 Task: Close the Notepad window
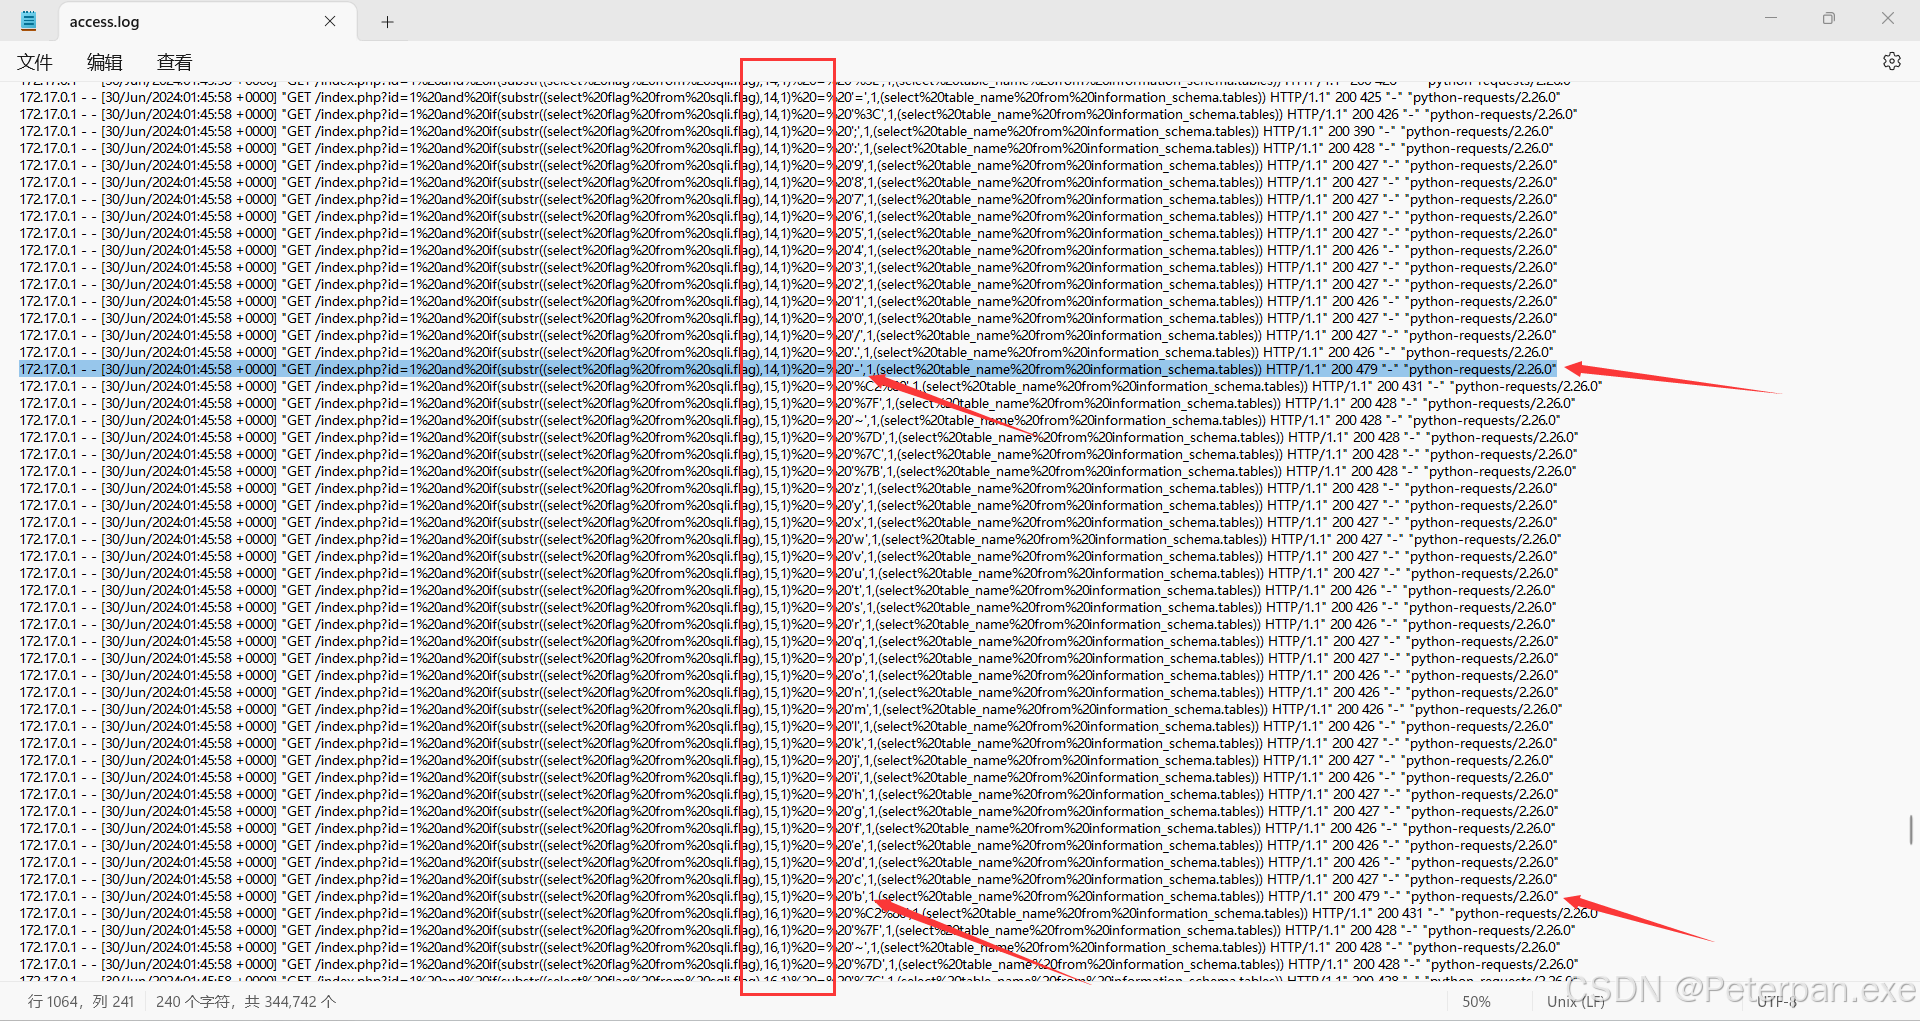pyautogui.click(x=1888, y=18)
